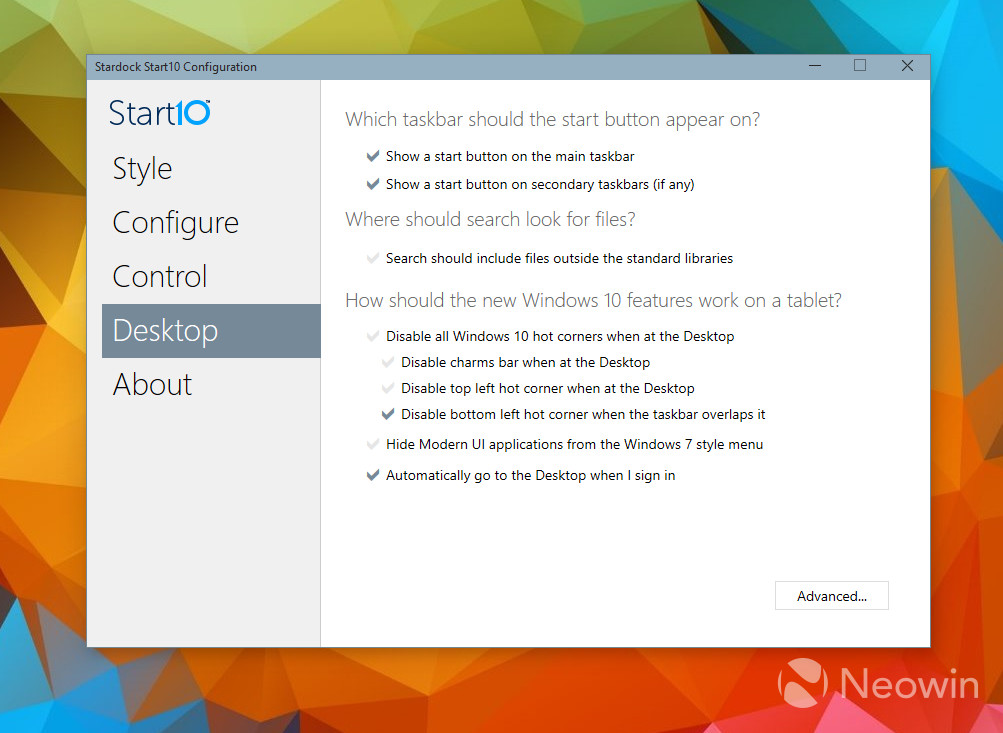Open the Style section

point(142,169)
